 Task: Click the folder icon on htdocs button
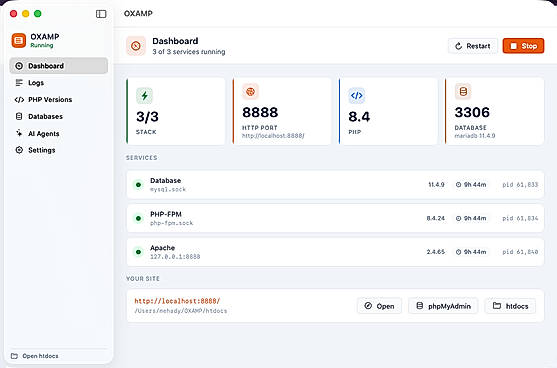click(x=497, y=306)
